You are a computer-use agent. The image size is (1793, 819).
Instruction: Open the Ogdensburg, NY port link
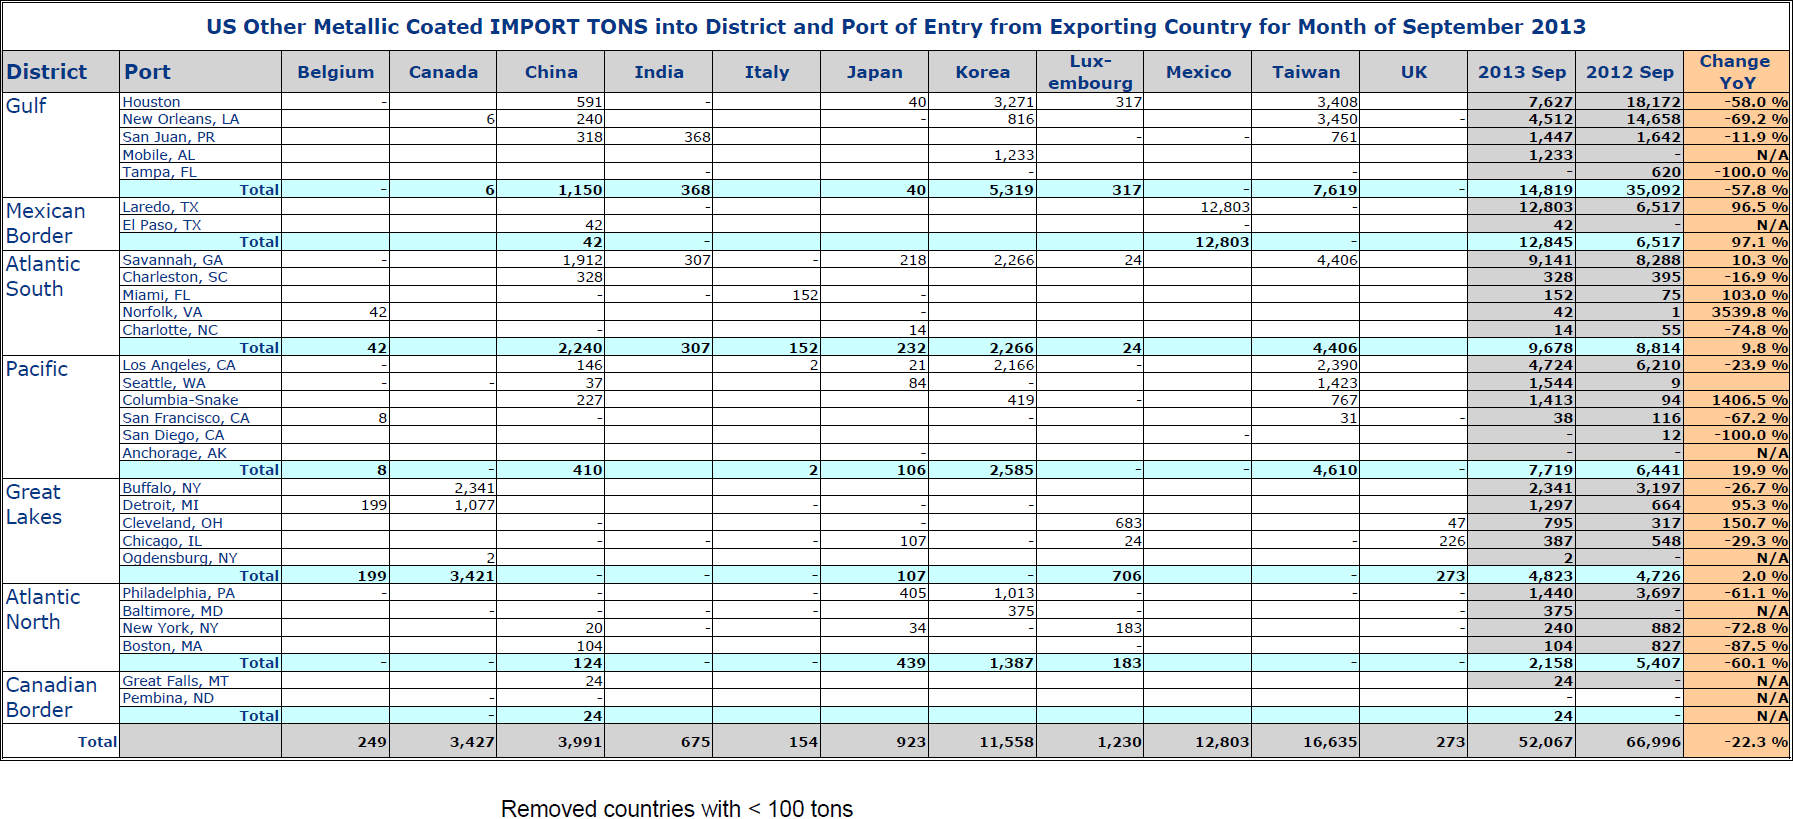[x=179, y=558]
